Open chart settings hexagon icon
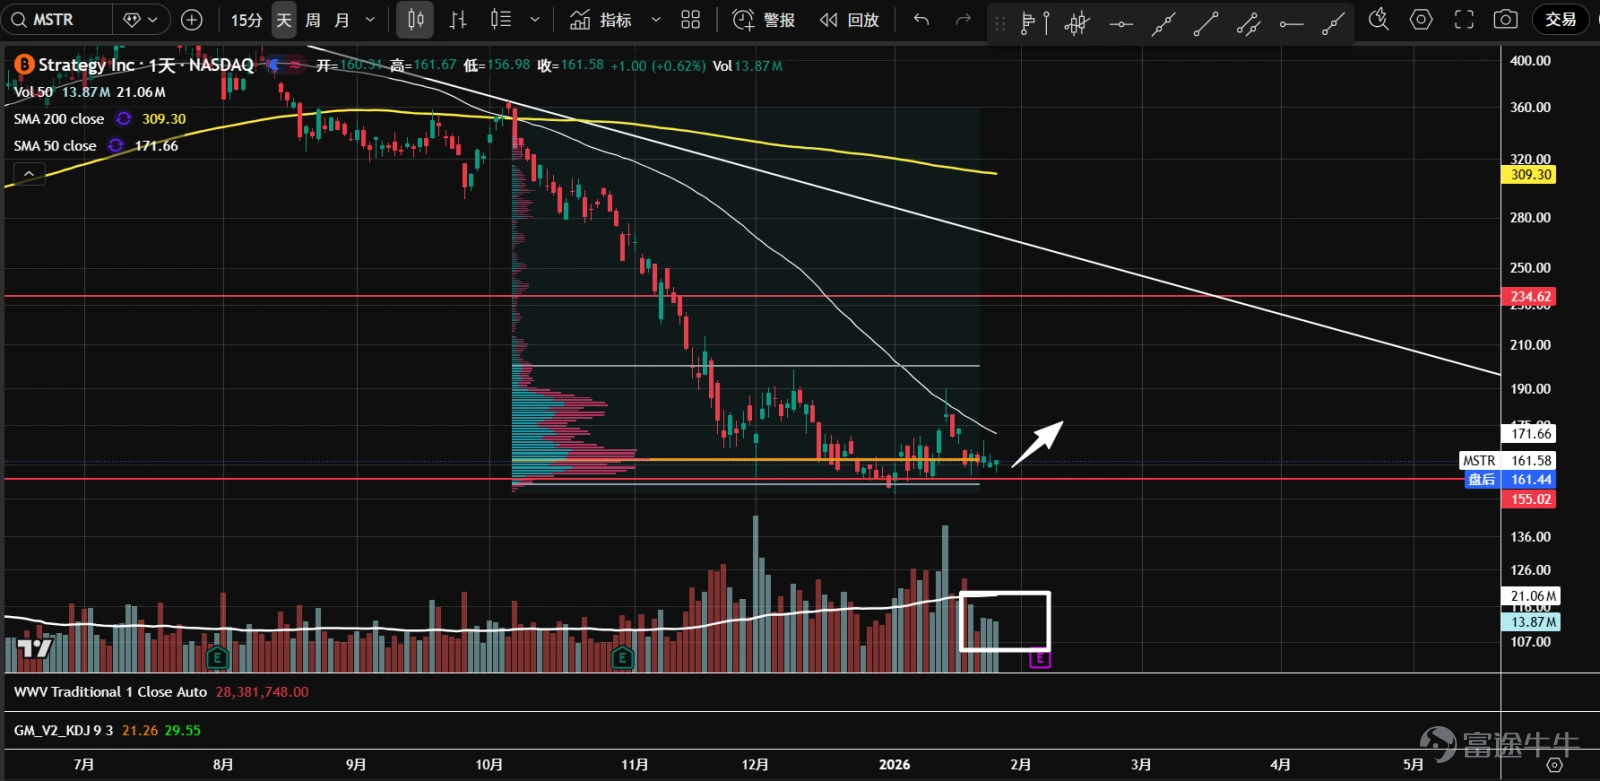This screenshot has width=1600, height=781. 1421,20
